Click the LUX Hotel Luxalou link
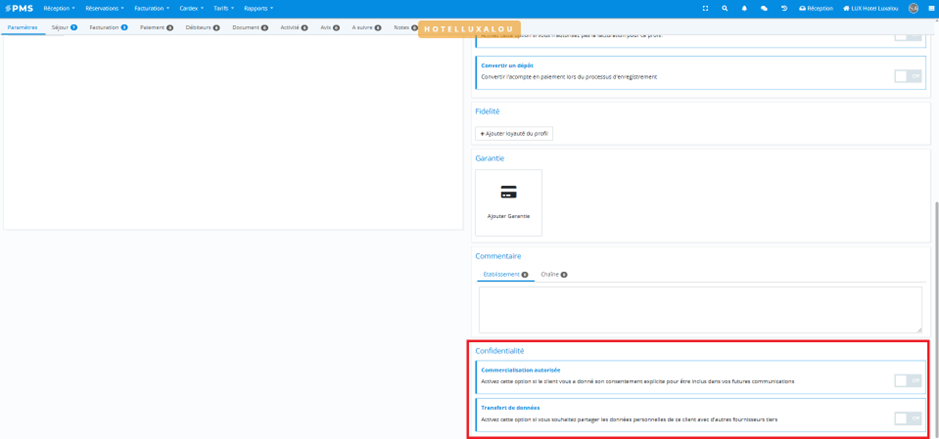939x439 pixels. tap(870, 8)
